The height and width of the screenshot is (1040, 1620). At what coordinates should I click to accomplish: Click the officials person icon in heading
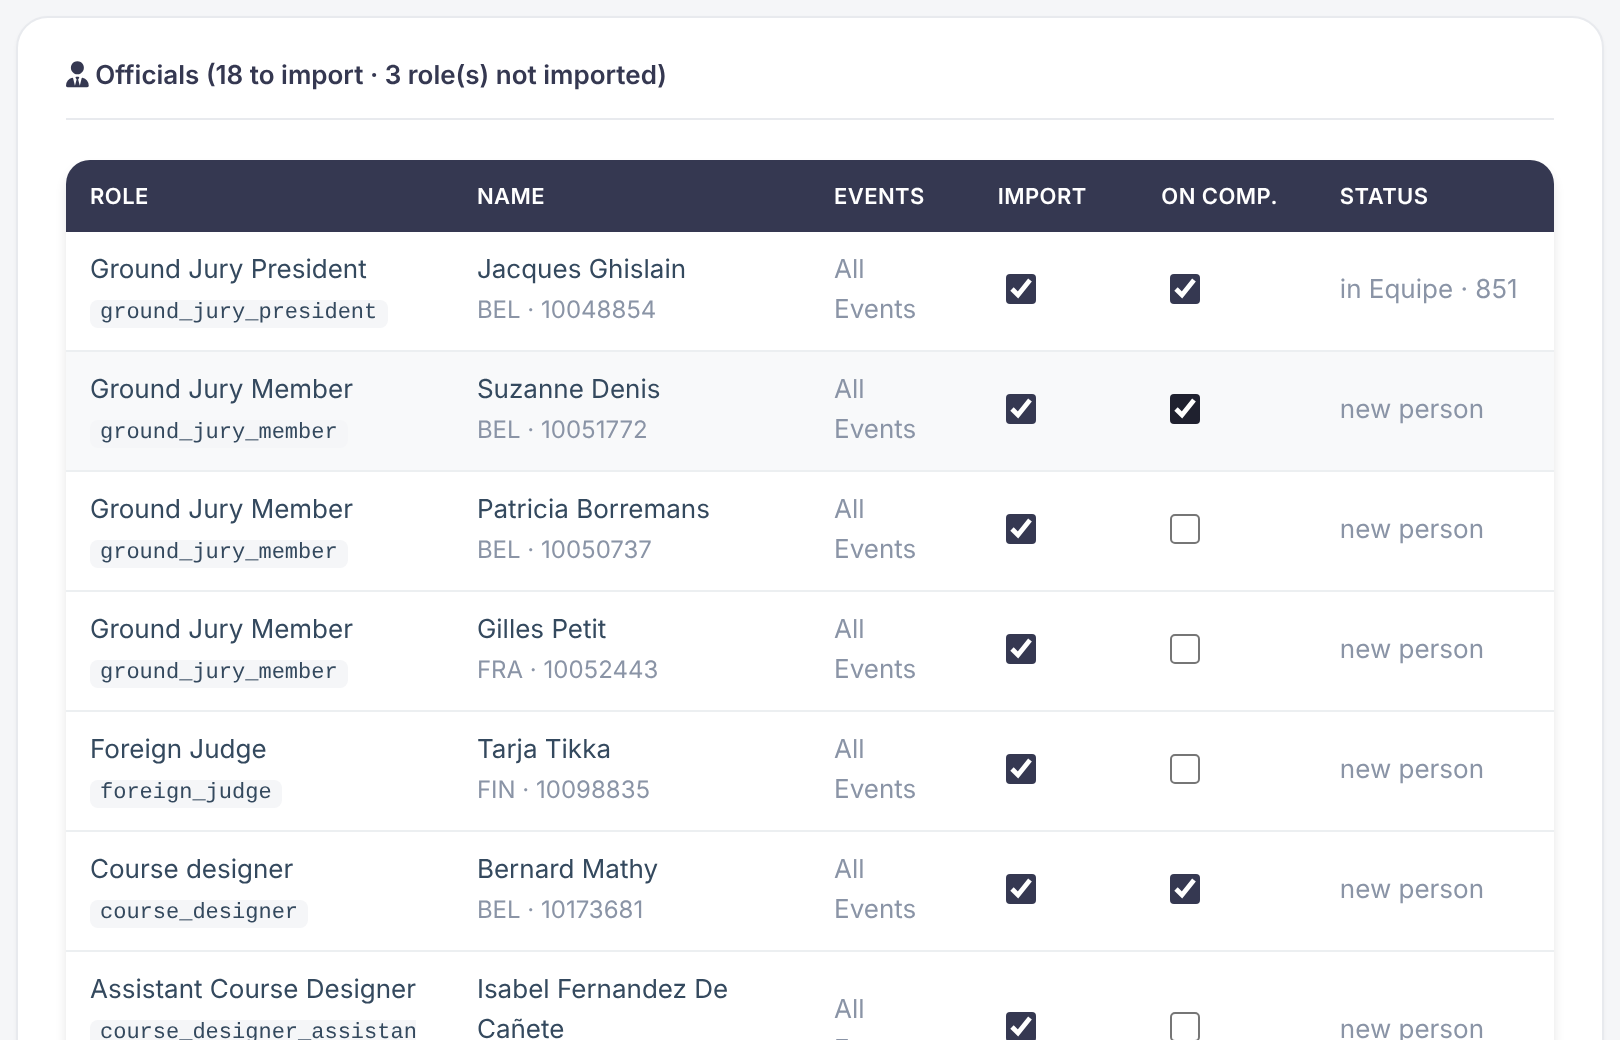77,75
